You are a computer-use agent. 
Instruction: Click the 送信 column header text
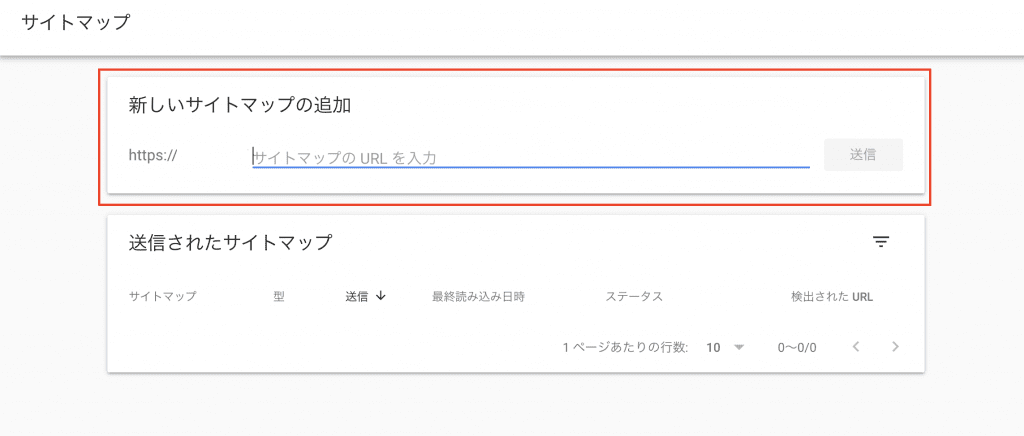pos(357,296)
